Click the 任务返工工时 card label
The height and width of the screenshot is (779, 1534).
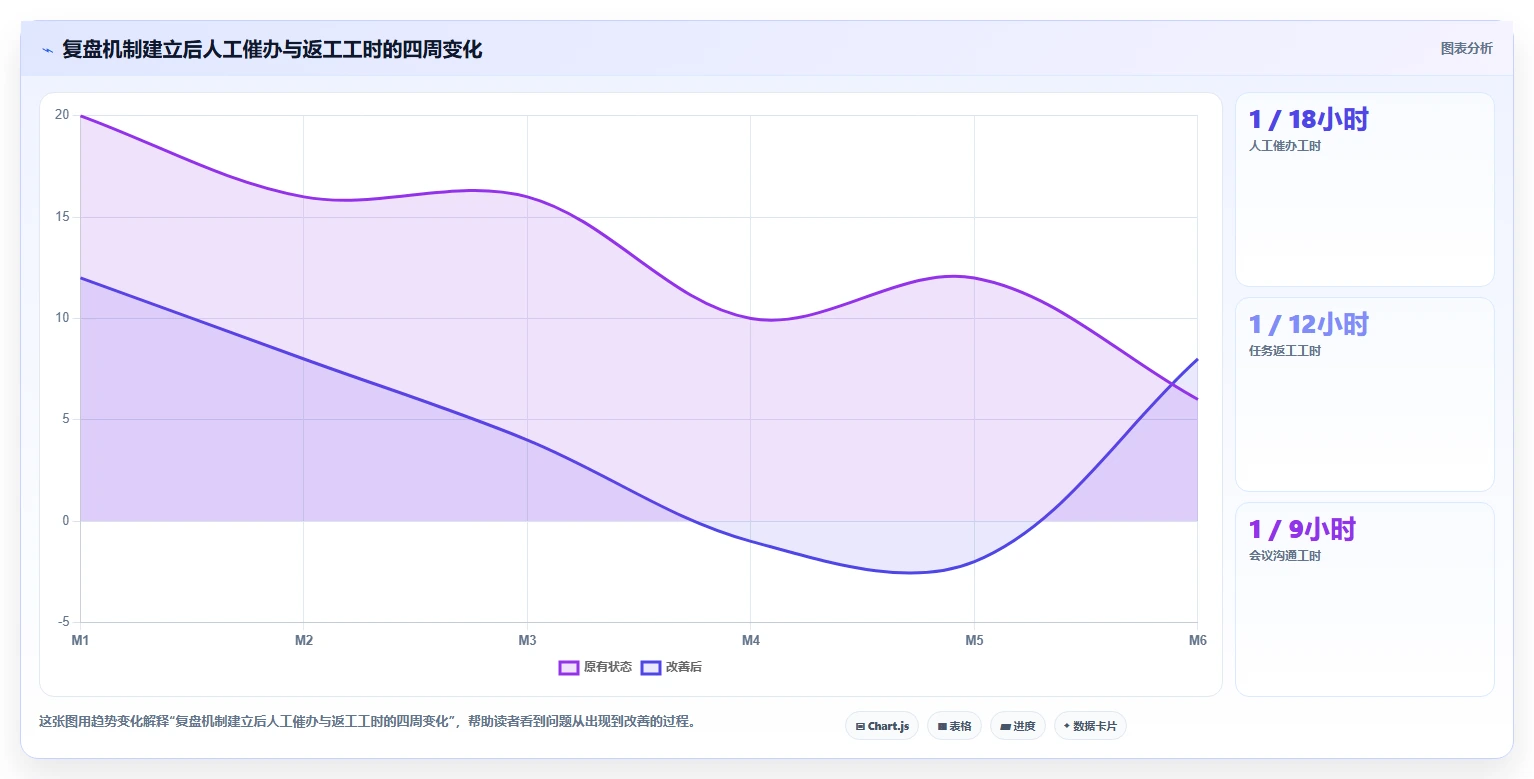click(x=1285, y=351)
